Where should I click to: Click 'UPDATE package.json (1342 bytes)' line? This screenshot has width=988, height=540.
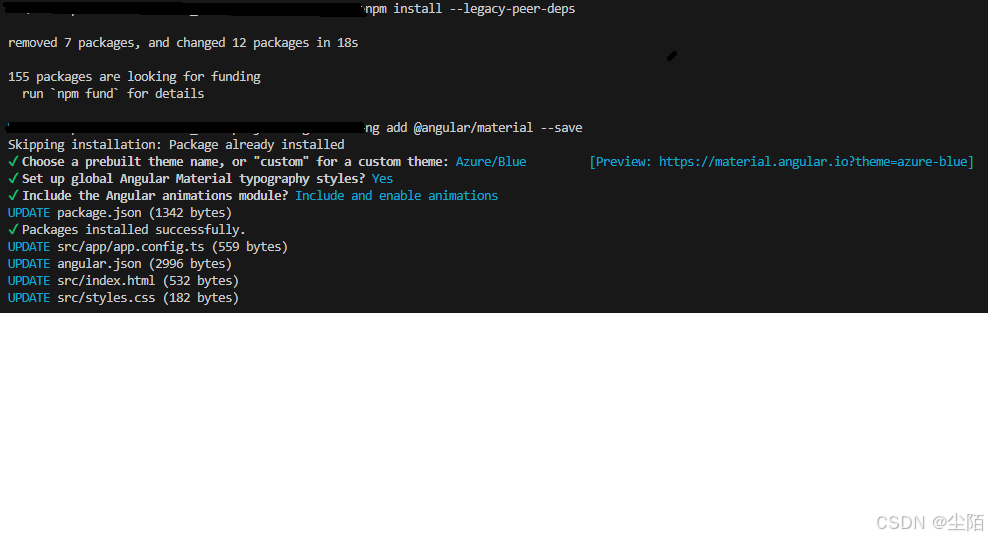pyautogui.click(x=120, y=213)
